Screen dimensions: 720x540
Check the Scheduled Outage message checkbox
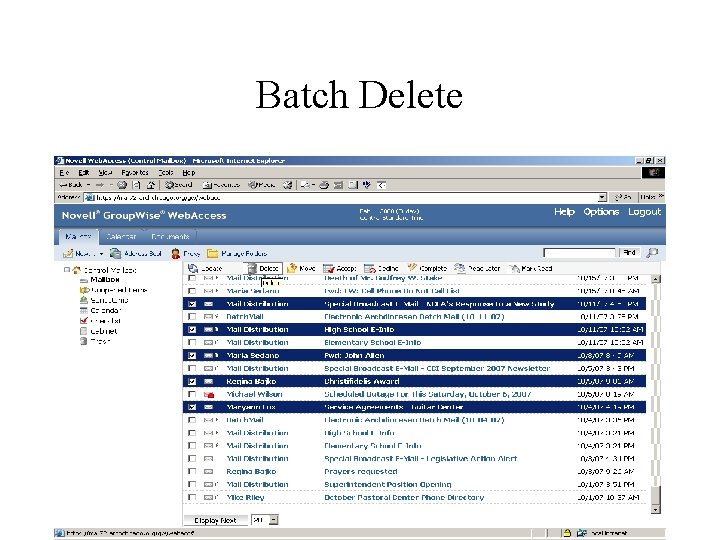click(x=192, y=394)
